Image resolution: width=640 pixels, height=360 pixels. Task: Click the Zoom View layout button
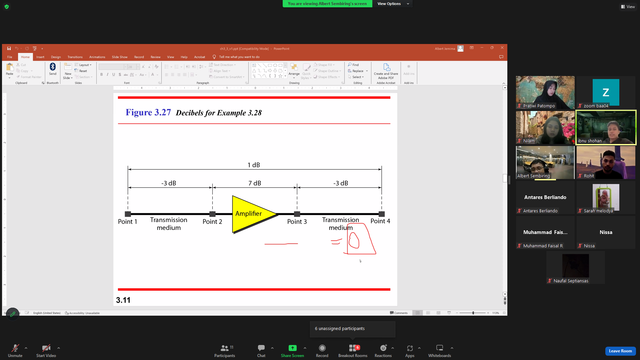pos(628,7)
